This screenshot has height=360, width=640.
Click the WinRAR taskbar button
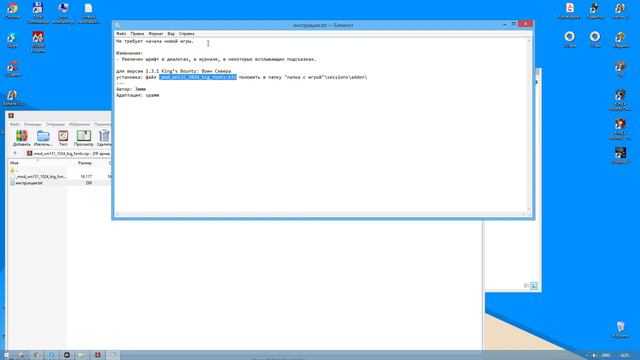[x=98, y=355]
